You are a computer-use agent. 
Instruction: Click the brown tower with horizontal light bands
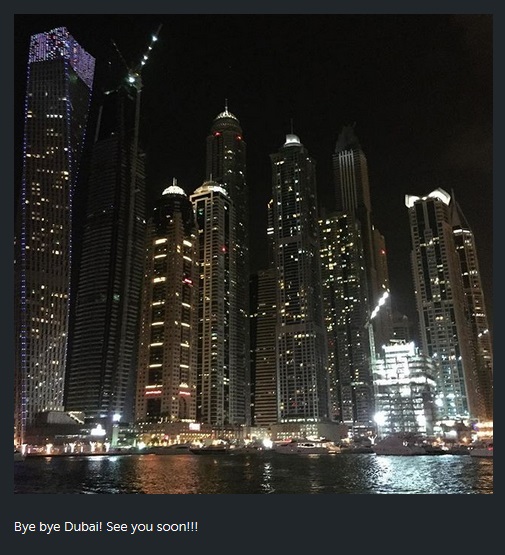tap(167, 304)
